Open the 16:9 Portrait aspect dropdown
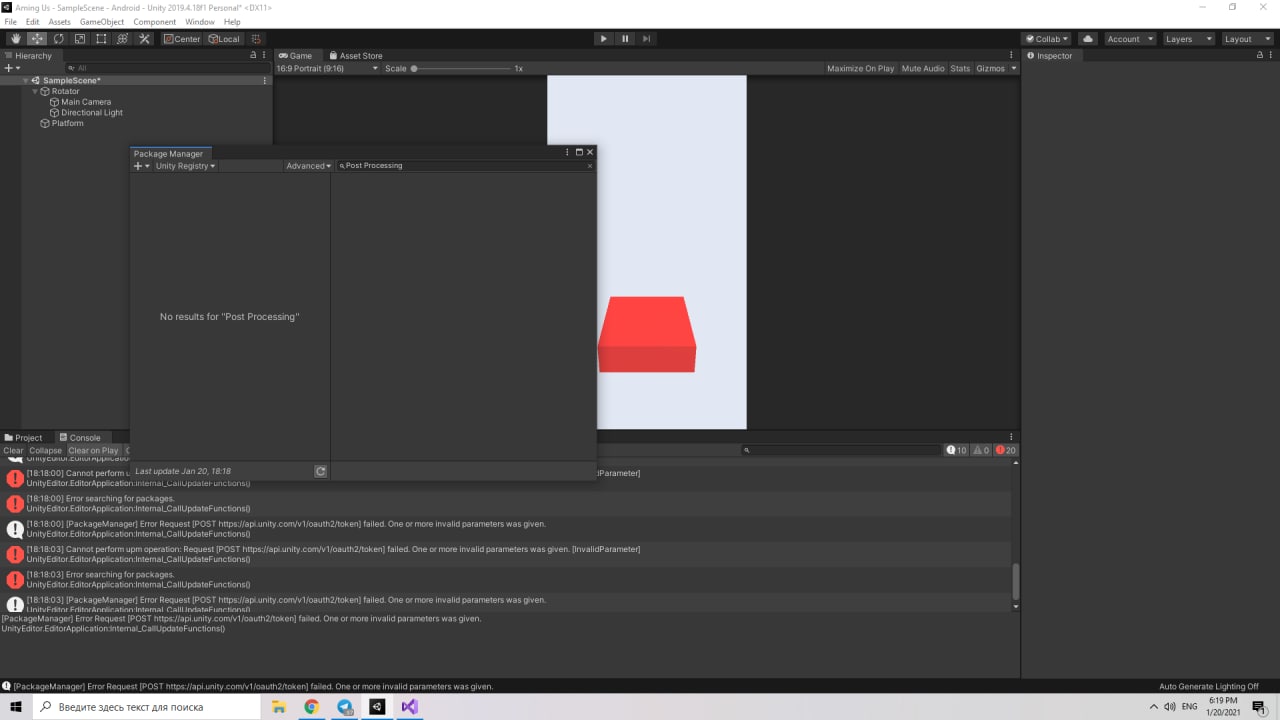Screen dimensions: 1280x720 [x=327, y=68]
